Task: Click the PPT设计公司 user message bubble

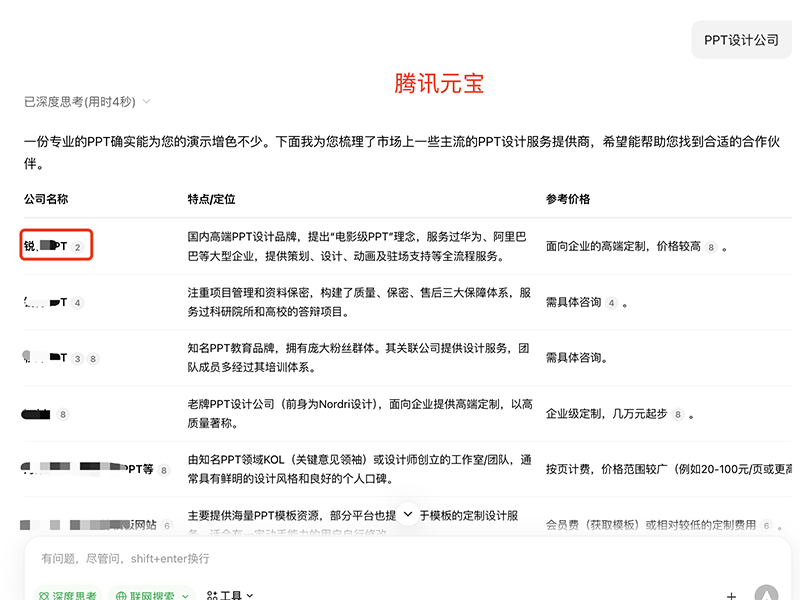Action: click(x=741, y=40)
